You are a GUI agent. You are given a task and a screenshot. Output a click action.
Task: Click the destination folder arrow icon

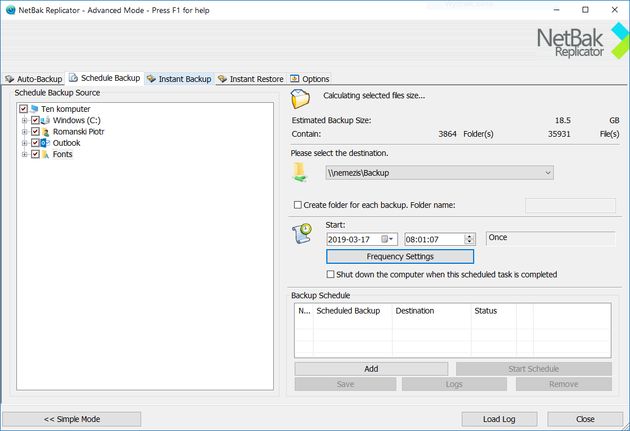(299, 172)
